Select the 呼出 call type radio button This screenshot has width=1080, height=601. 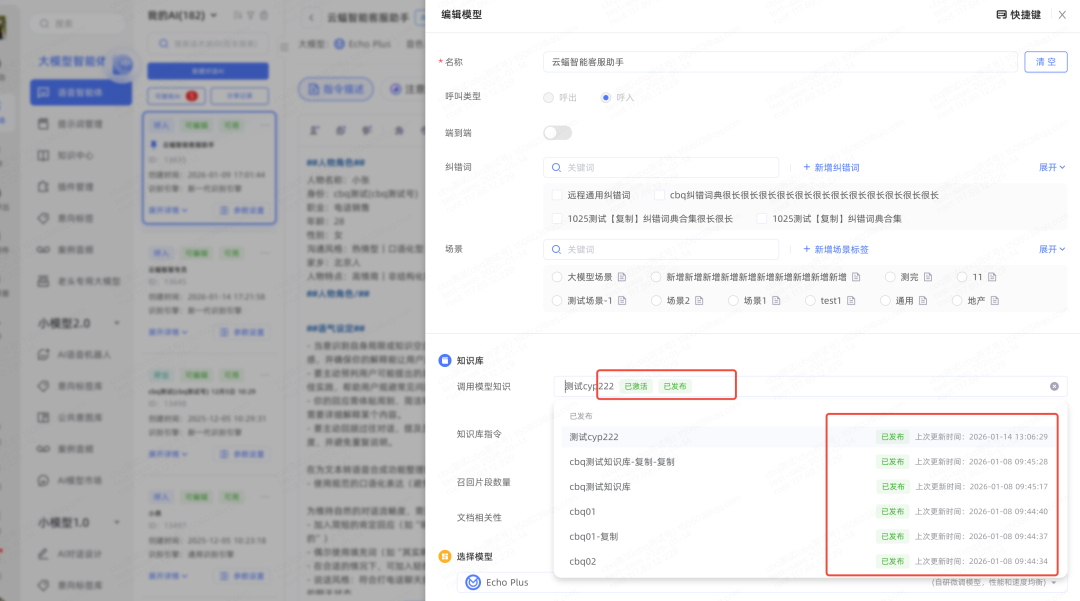tap(548, 97)
